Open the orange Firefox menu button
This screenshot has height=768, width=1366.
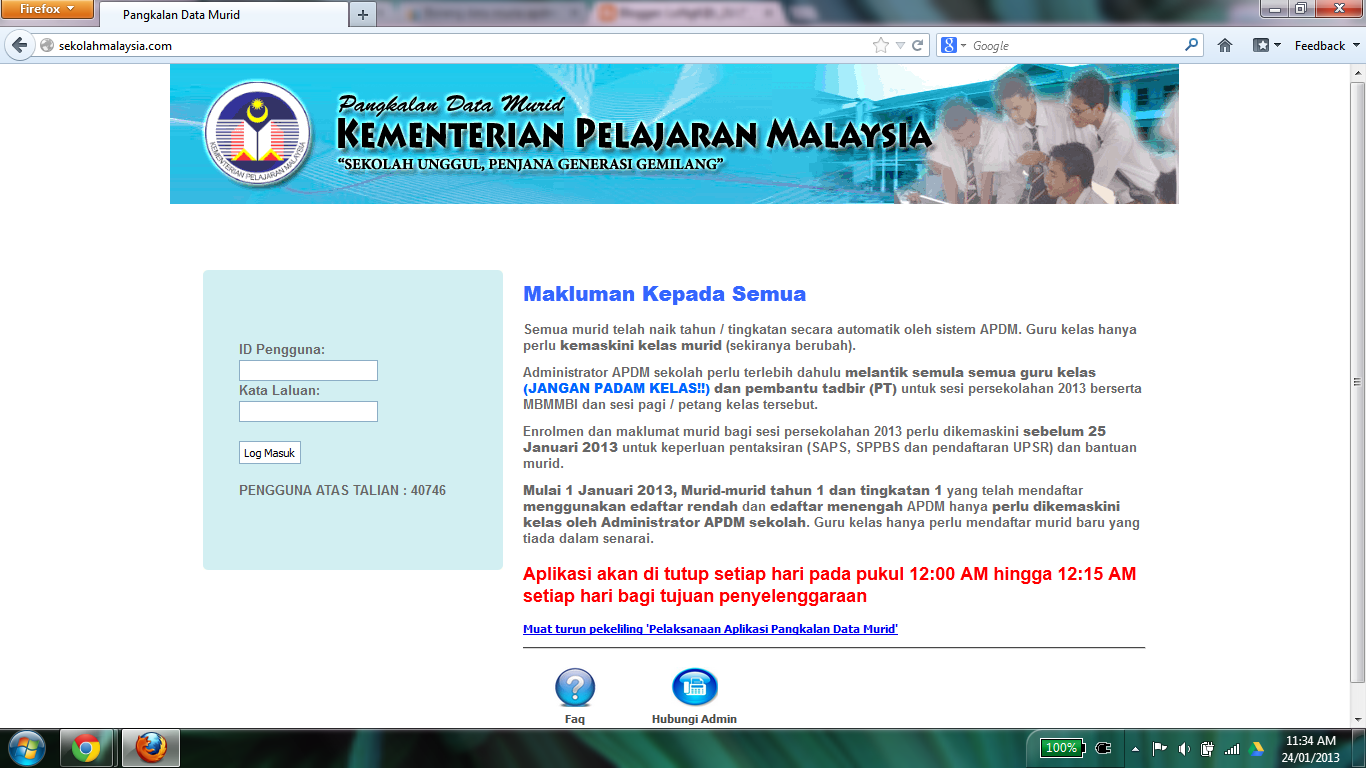[x=44, y=9]
